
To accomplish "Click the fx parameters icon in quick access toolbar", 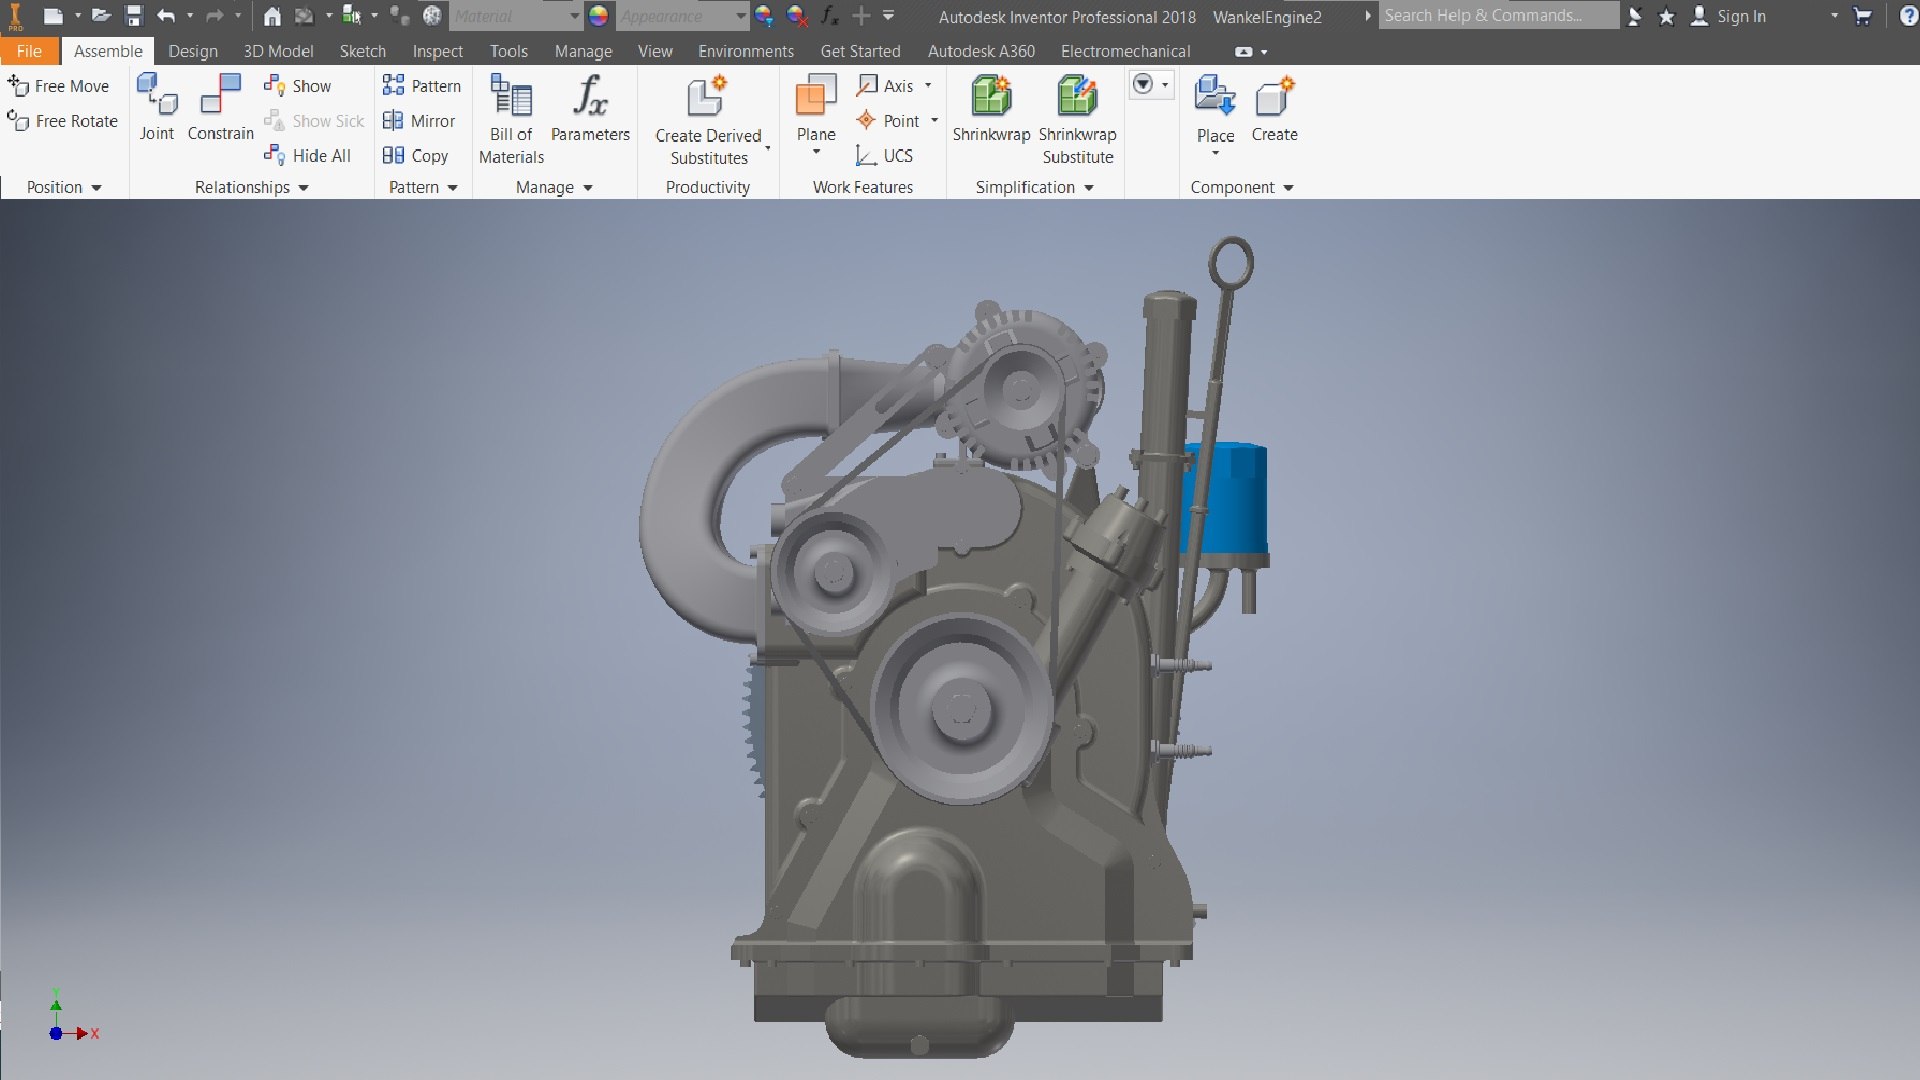I will [x=829, y=16].
